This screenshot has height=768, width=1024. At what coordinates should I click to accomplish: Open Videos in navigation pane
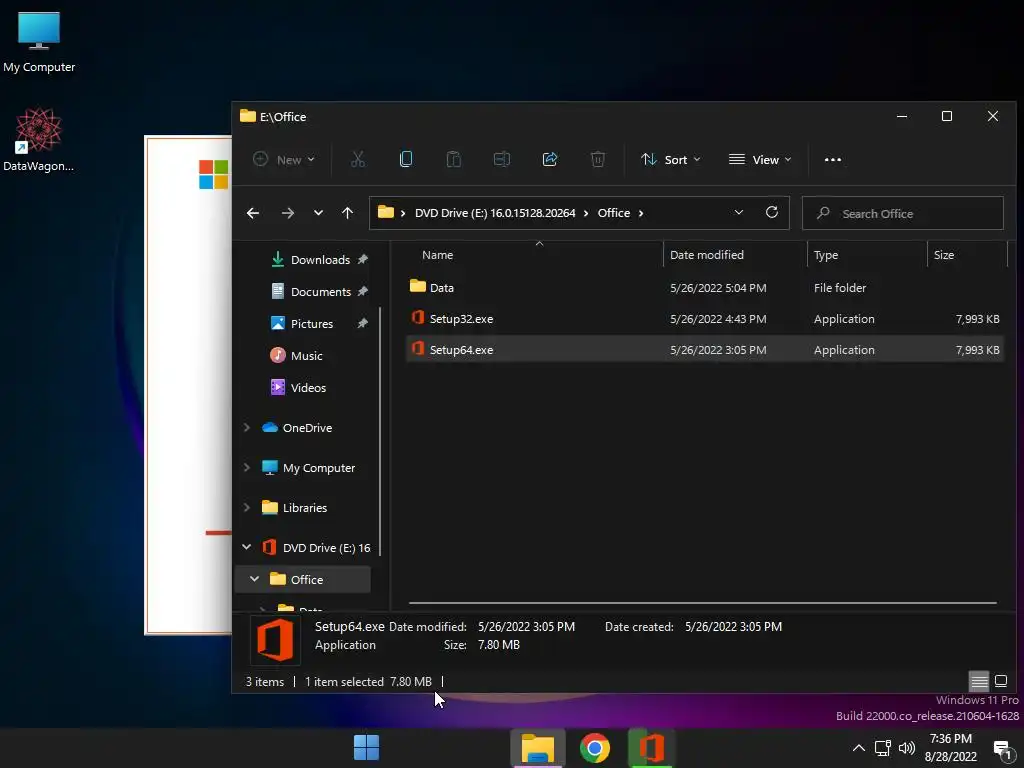pos(308,387)
